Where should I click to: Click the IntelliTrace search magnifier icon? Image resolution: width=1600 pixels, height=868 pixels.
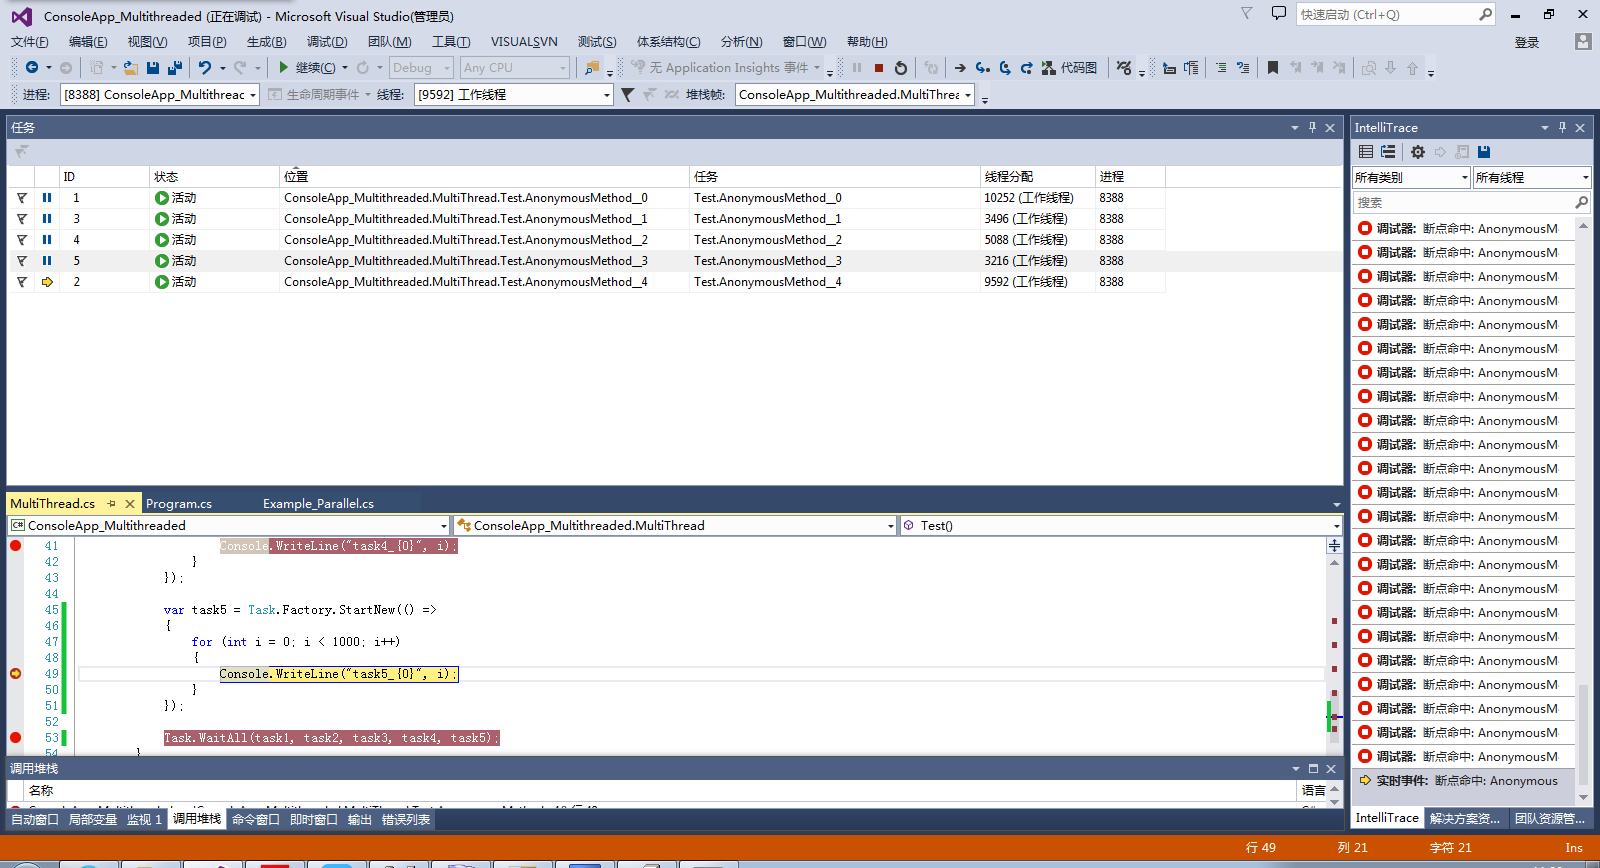(1581, 202)
